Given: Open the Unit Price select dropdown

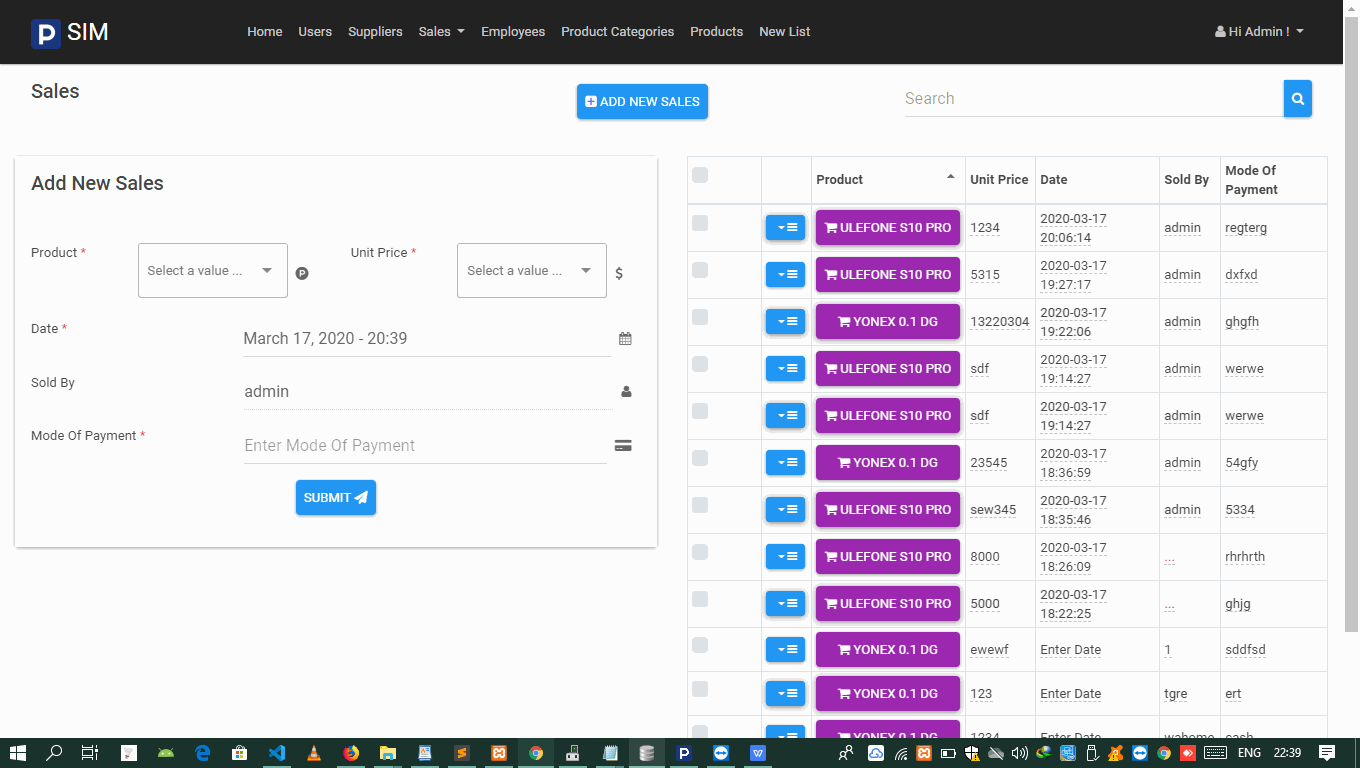Looking at the screenshot, I should (x=532, y=271).
